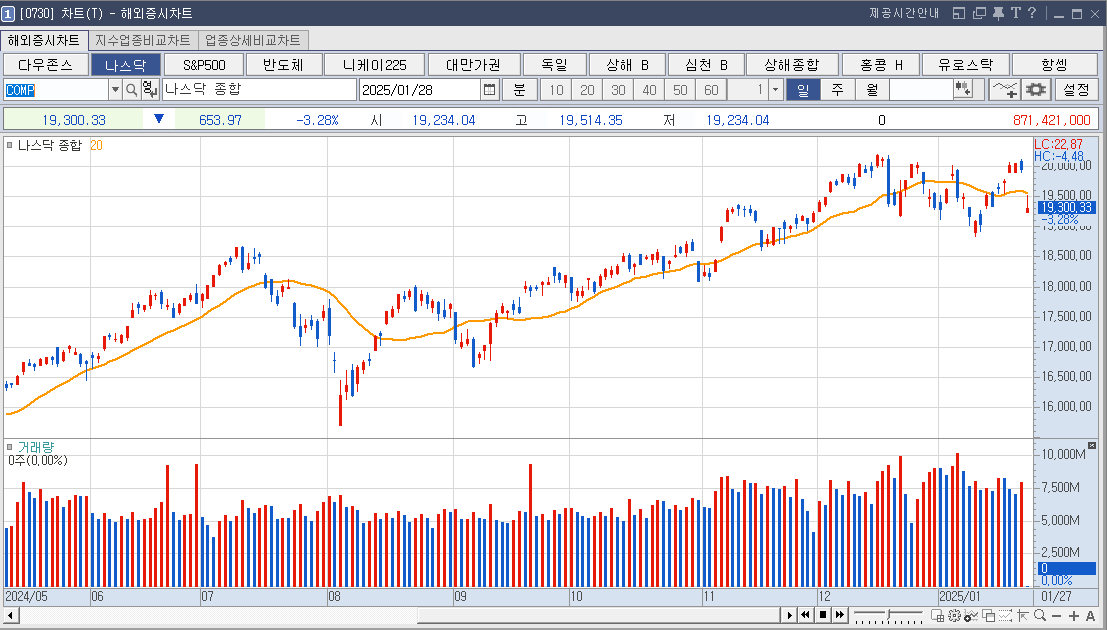Open the symbol list icon next to search
Viewport: 1107px width, 630px height.
(x=149, y=90)
